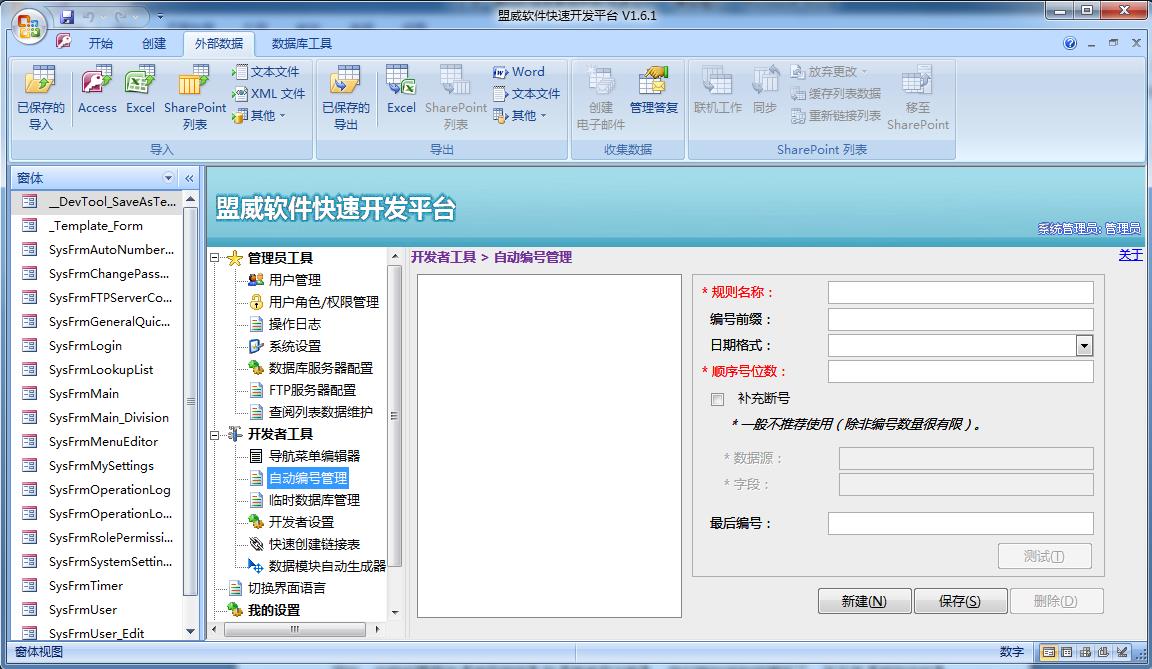This screenshot has width=1152, height=669.
Task: Collapse the navigation pane shutter
Action: pos(190,178)
